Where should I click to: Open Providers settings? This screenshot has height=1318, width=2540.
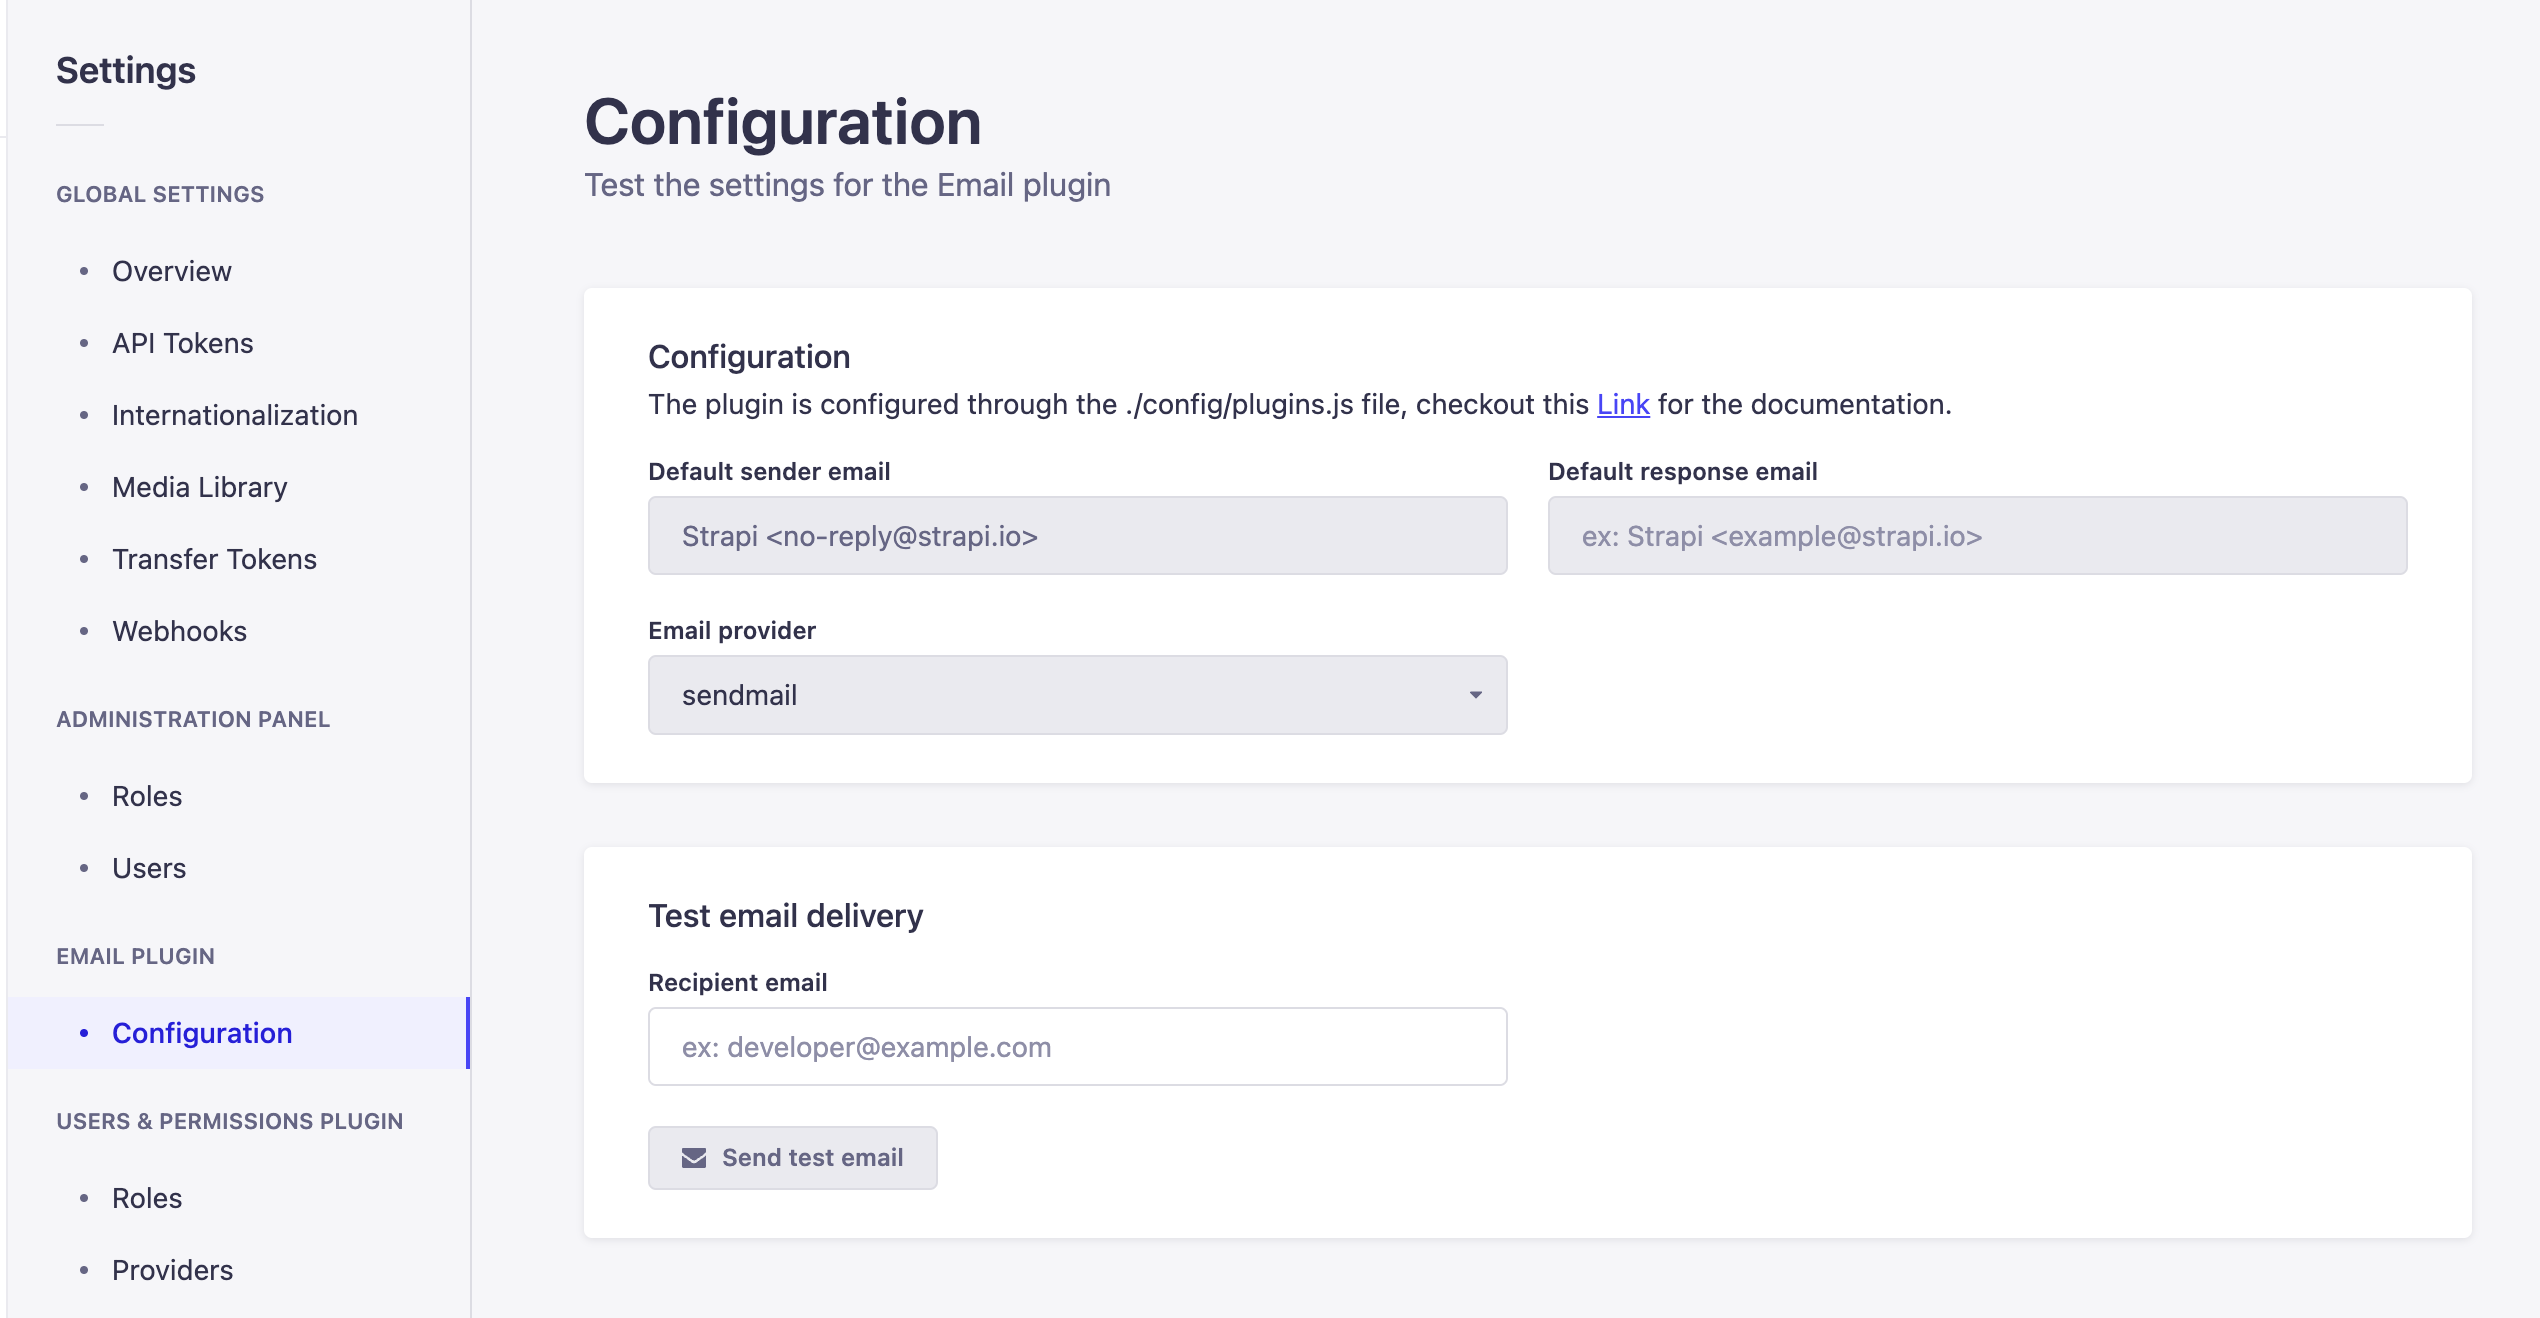click(171, 1270)
